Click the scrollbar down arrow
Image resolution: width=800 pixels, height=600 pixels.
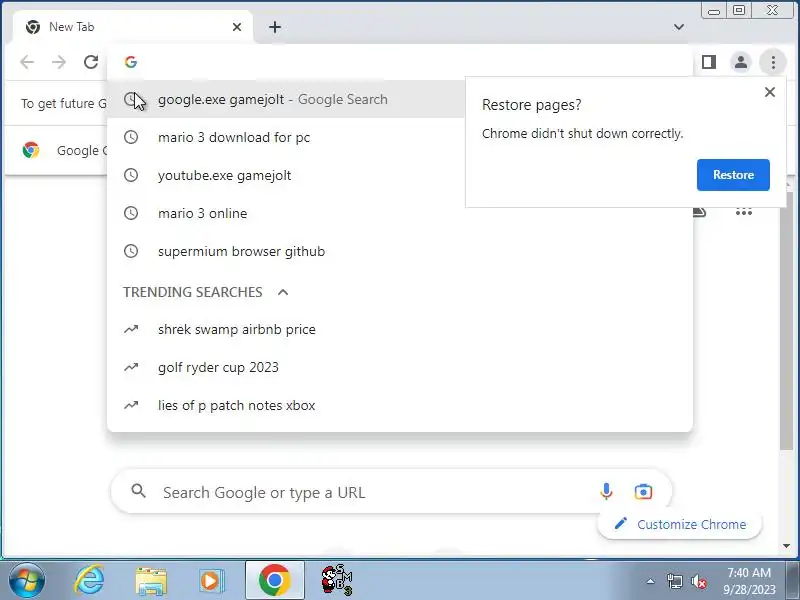(786, 546)
